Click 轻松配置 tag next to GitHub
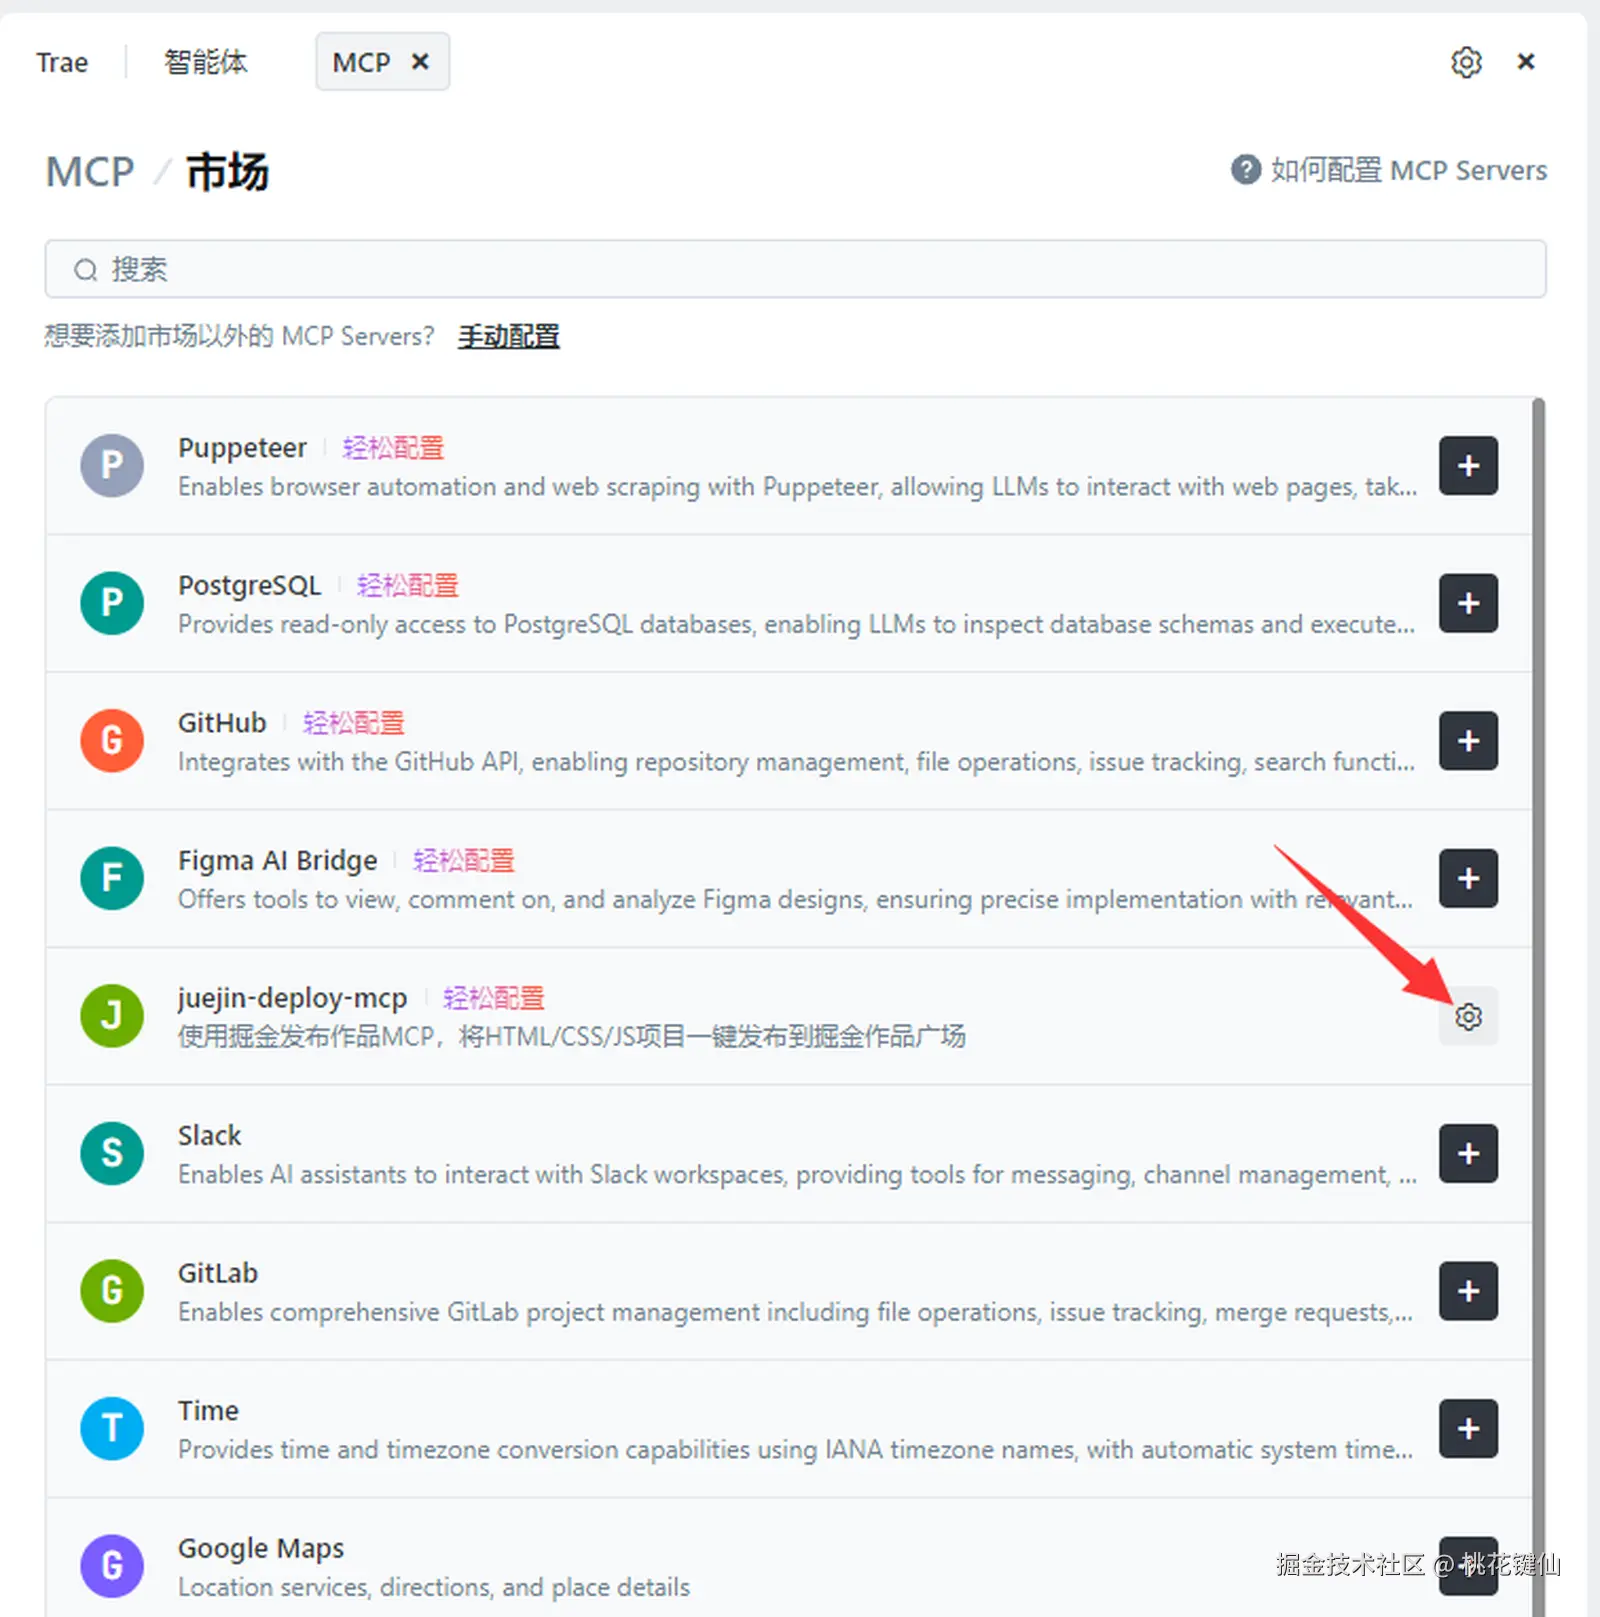1600x1617 pixels. point(353,723)
